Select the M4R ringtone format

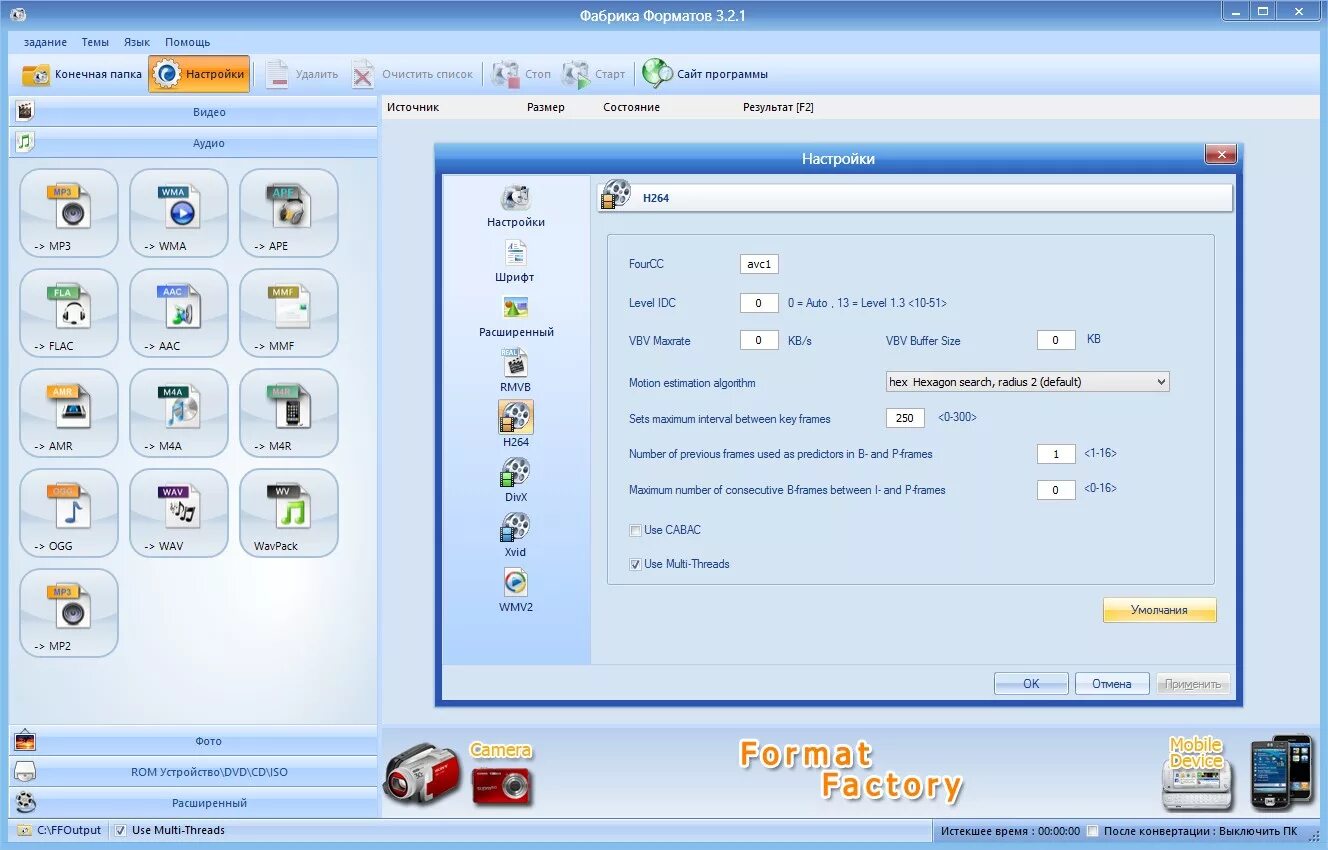pyautogui.click(x=289, y=412)
